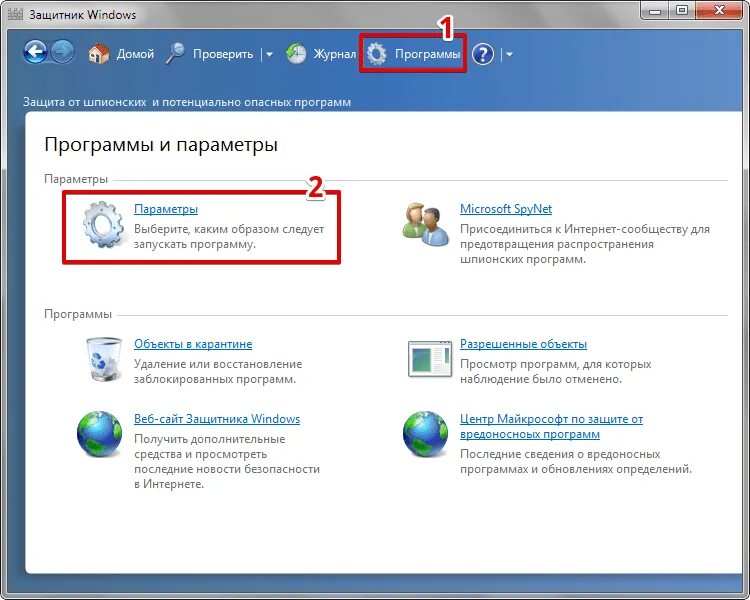
Task: Click the description under Объекты в карантине
Action: [218, 371]
